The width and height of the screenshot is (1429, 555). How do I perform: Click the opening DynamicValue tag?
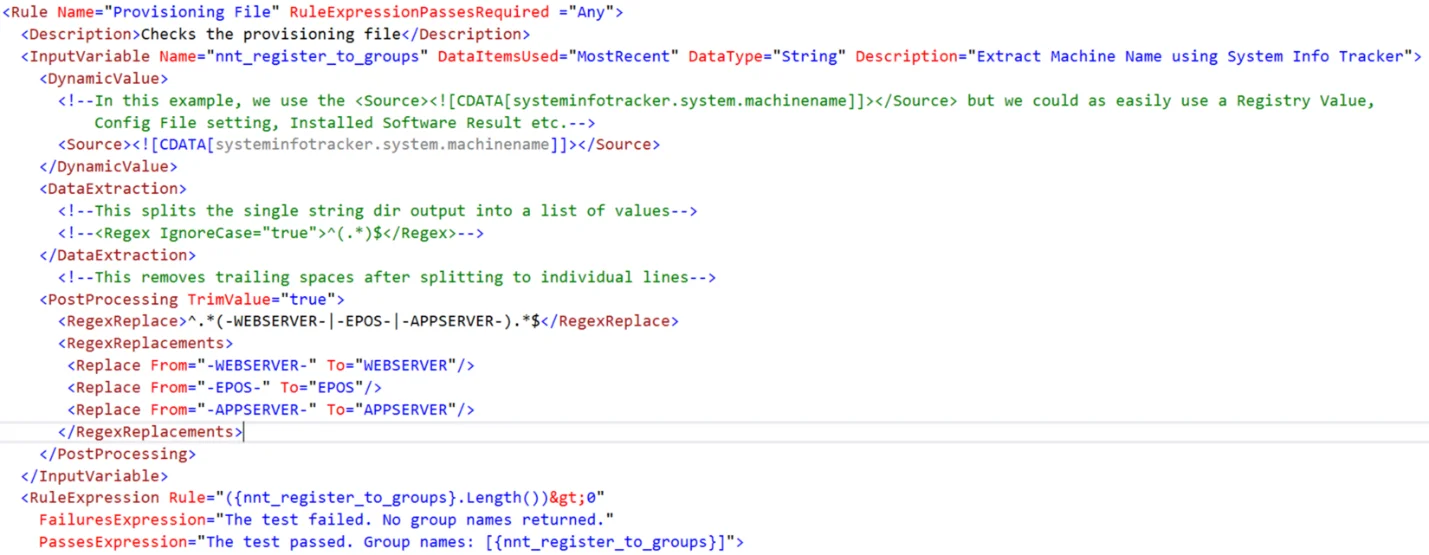tap(104, 78)
